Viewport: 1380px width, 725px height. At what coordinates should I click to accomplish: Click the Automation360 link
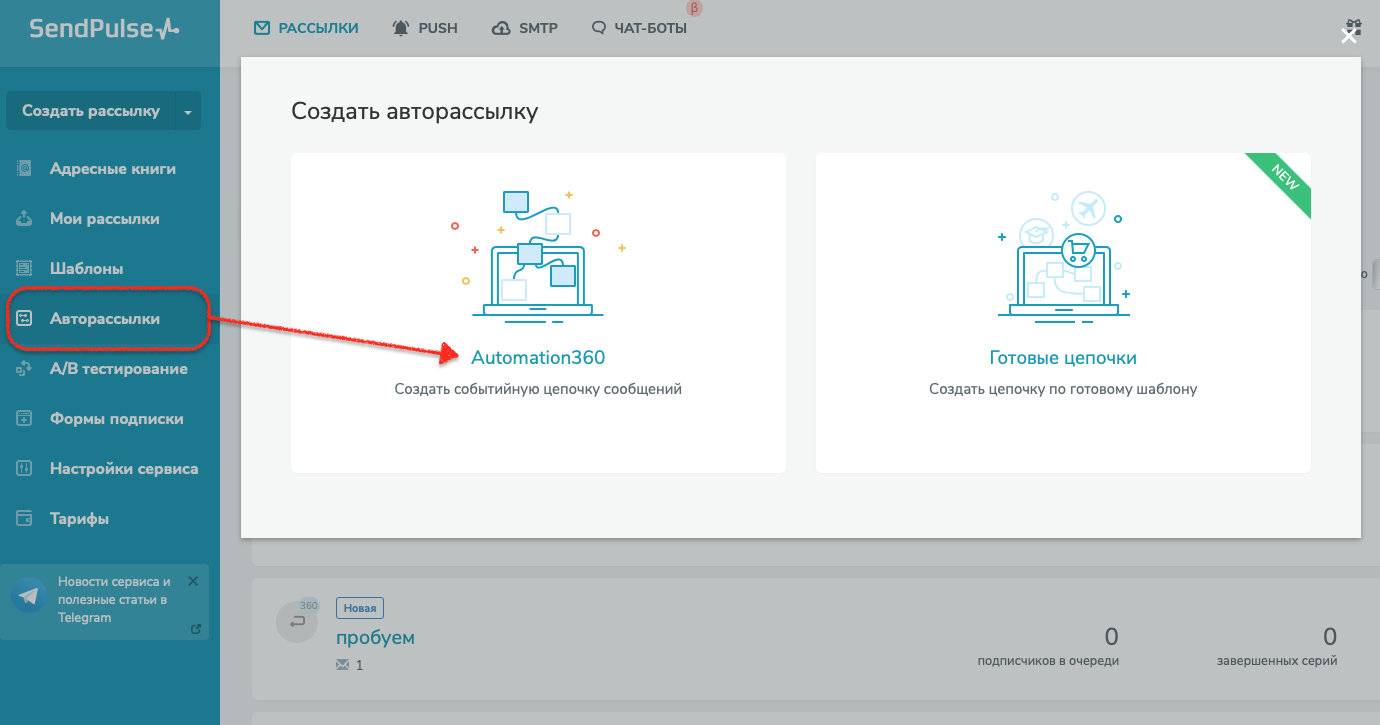click(x=538, y=358)
